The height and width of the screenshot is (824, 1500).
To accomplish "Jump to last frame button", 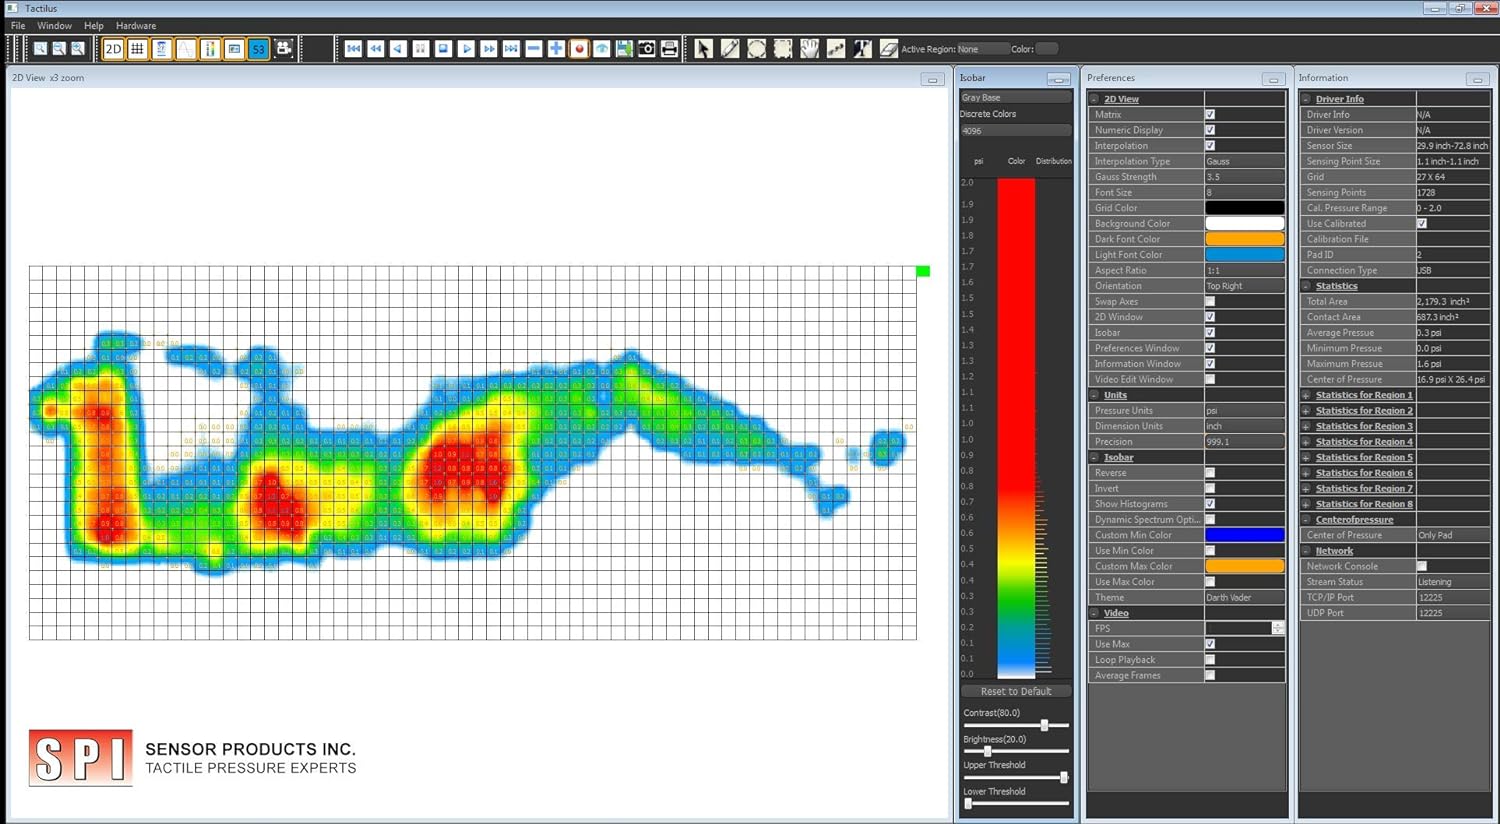I will click(511, 49).
